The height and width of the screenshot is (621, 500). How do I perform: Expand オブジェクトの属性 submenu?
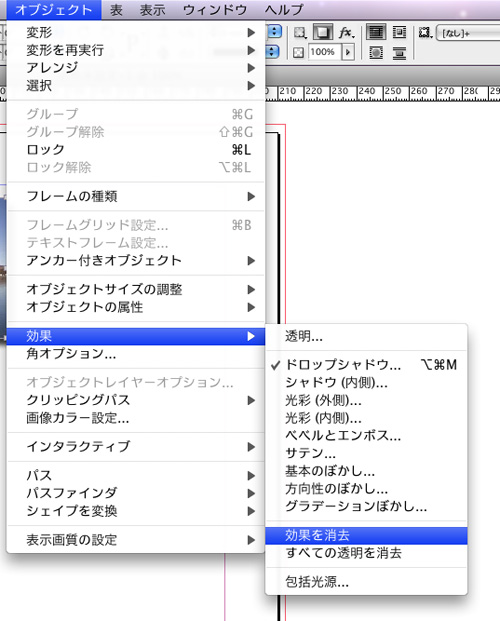point(136,307)
